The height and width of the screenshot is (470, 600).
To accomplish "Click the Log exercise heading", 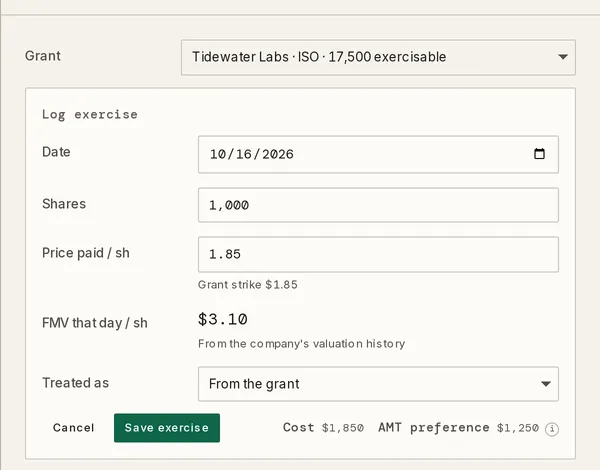I will (90, 114).
